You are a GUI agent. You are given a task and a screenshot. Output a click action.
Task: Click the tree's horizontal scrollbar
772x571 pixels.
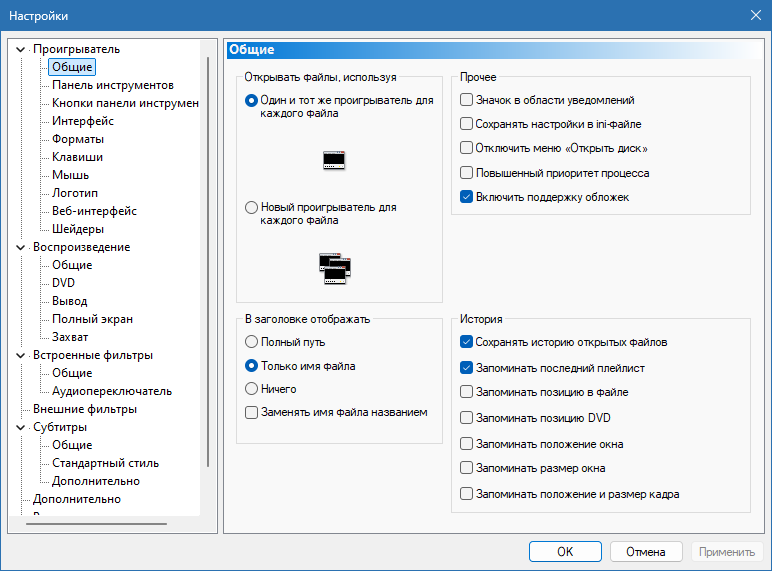pyautogui.click(x=96, y=524)
